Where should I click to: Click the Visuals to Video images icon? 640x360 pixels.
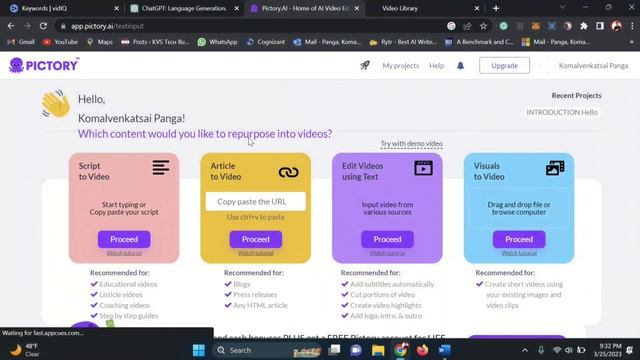pos(555,168)
